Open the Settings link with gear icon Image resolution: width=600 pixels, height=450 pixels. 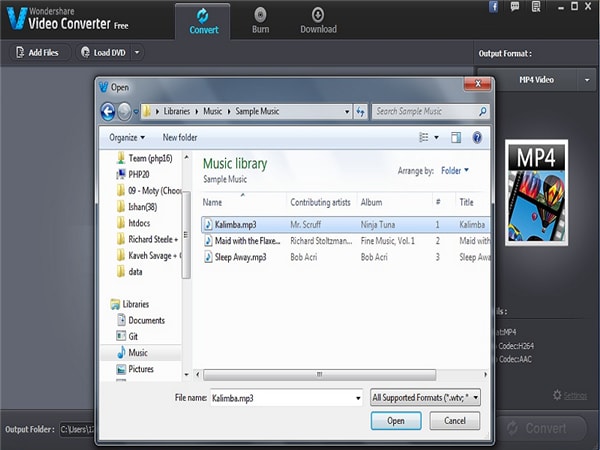(x=570, y=395)
